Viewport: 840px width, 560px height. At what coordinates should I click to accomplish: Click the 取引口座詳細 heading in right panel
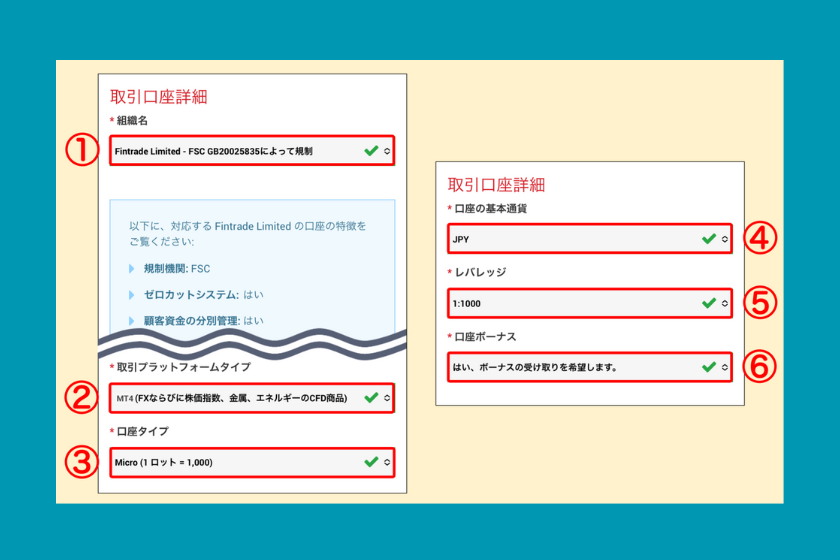tap(496, 184)
